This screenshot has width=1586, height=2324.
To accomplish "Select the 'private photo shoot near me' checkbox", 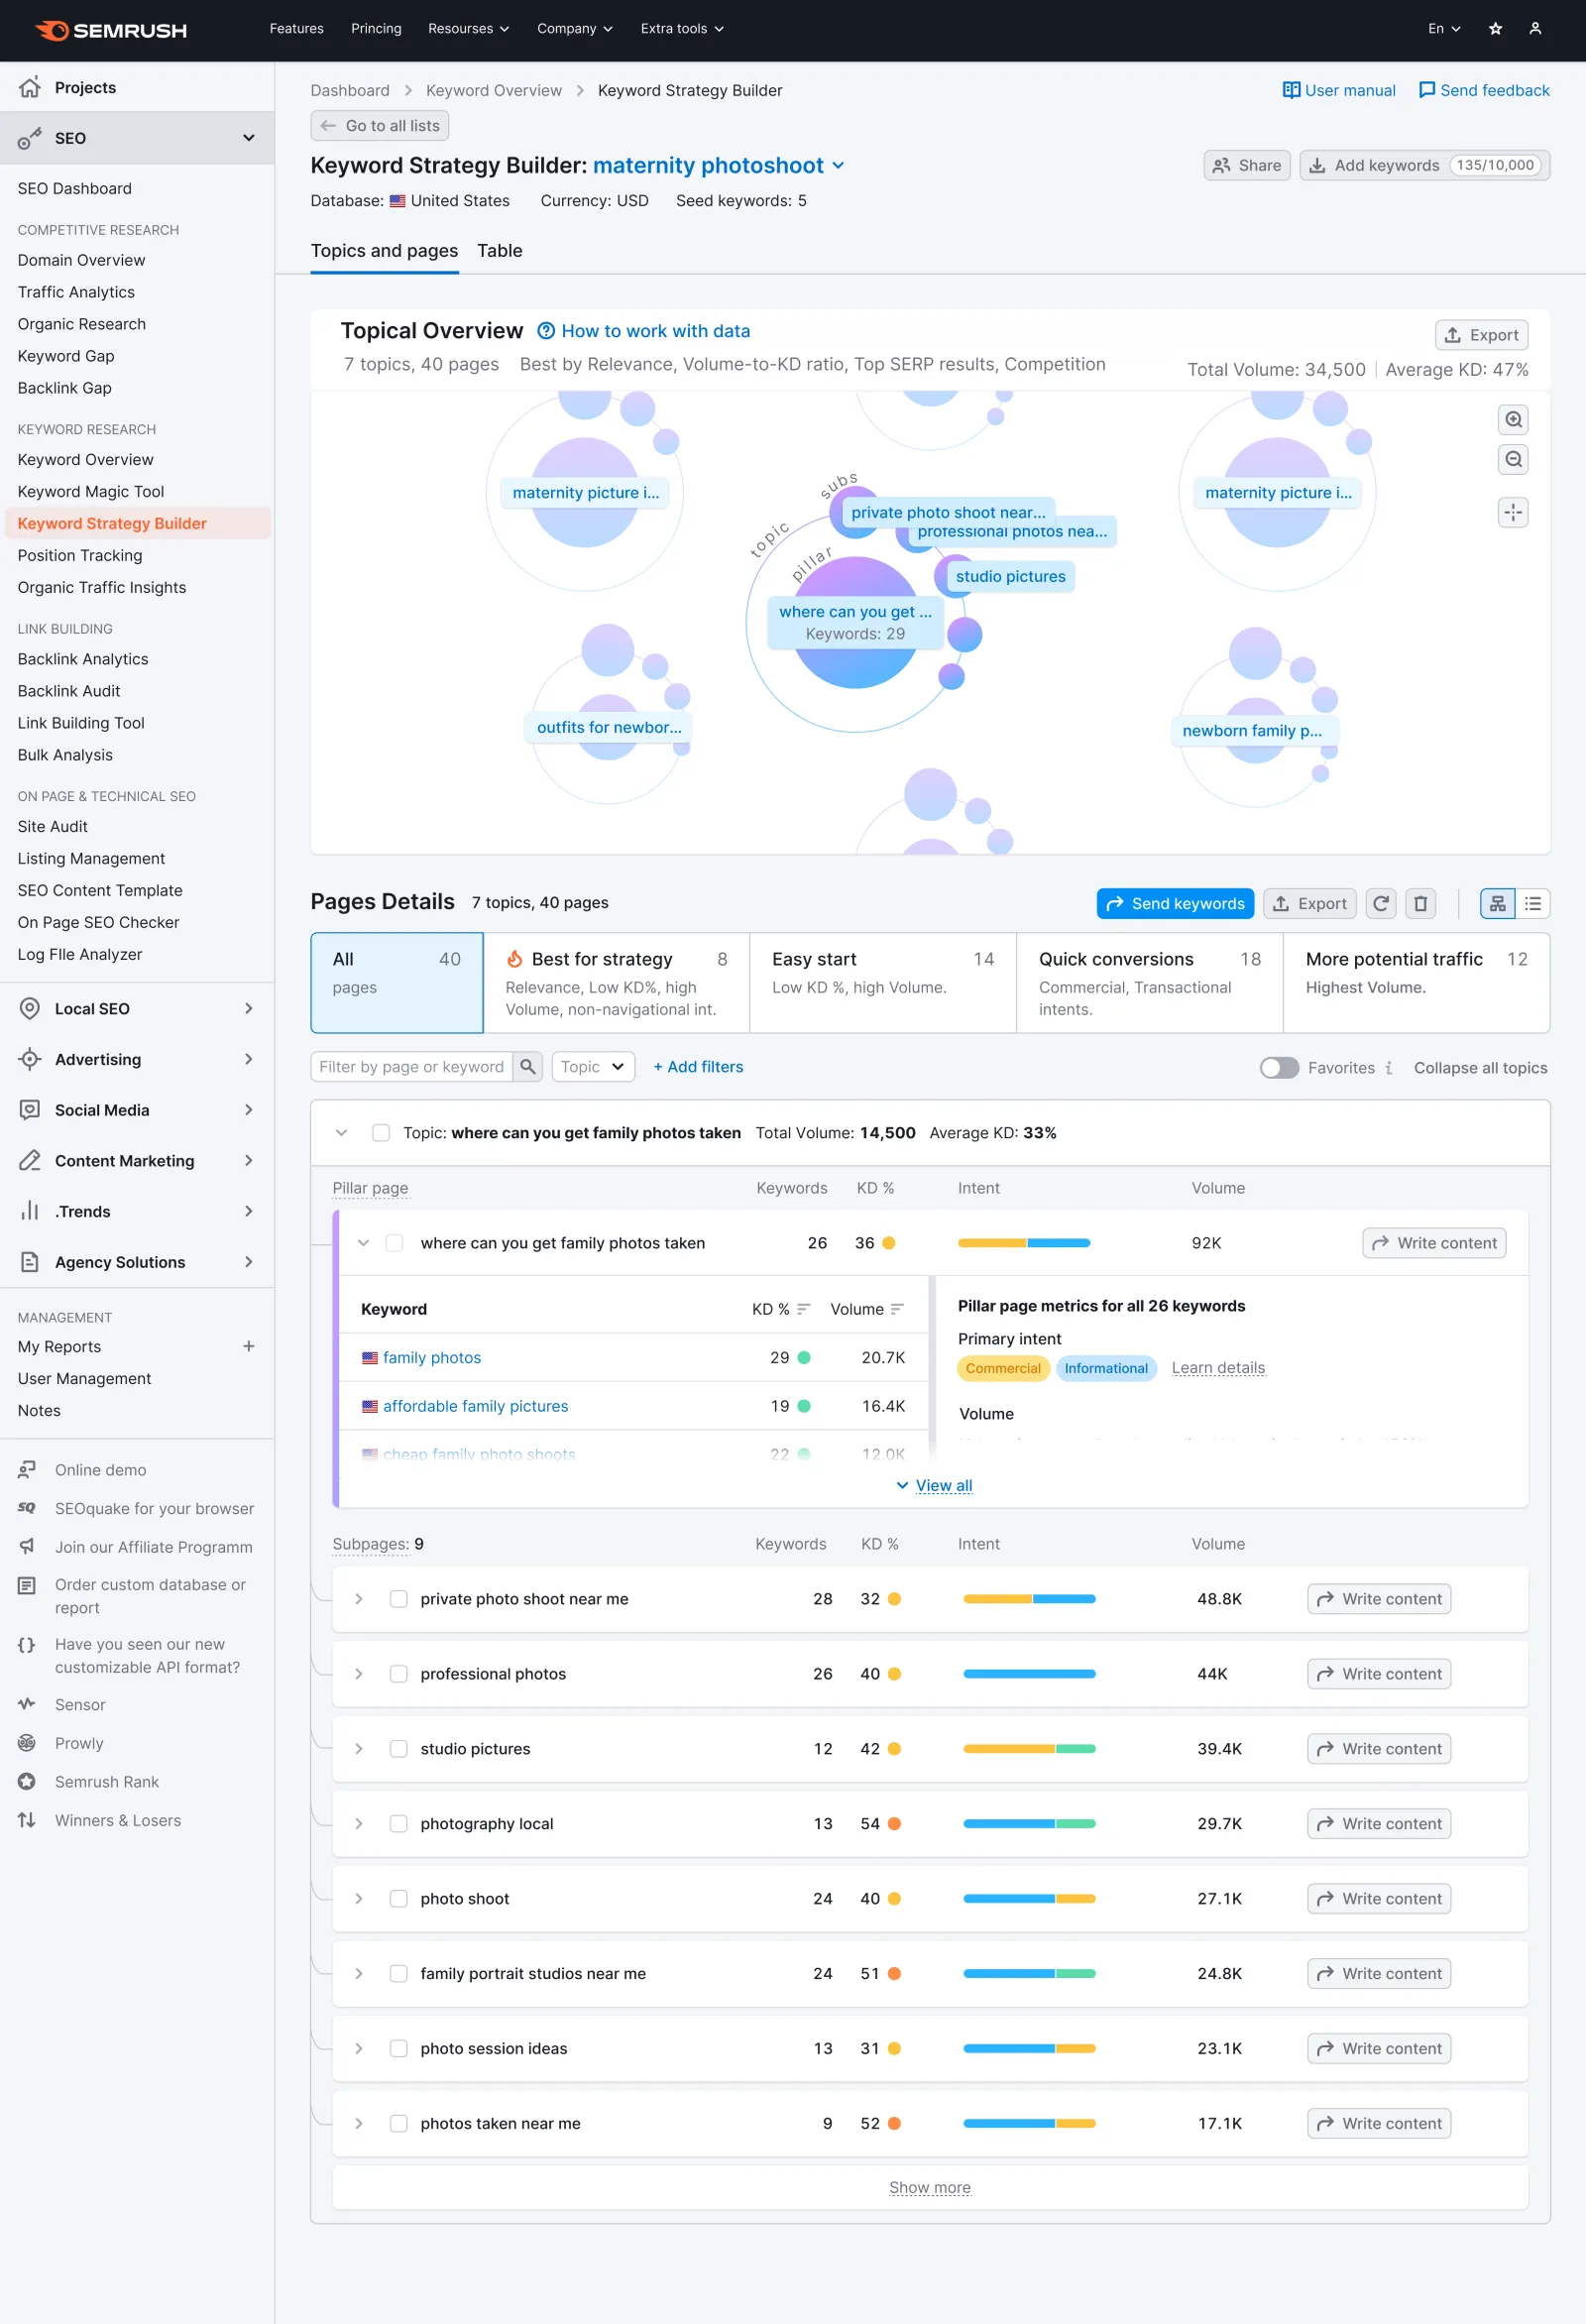I will point(399,1599).
